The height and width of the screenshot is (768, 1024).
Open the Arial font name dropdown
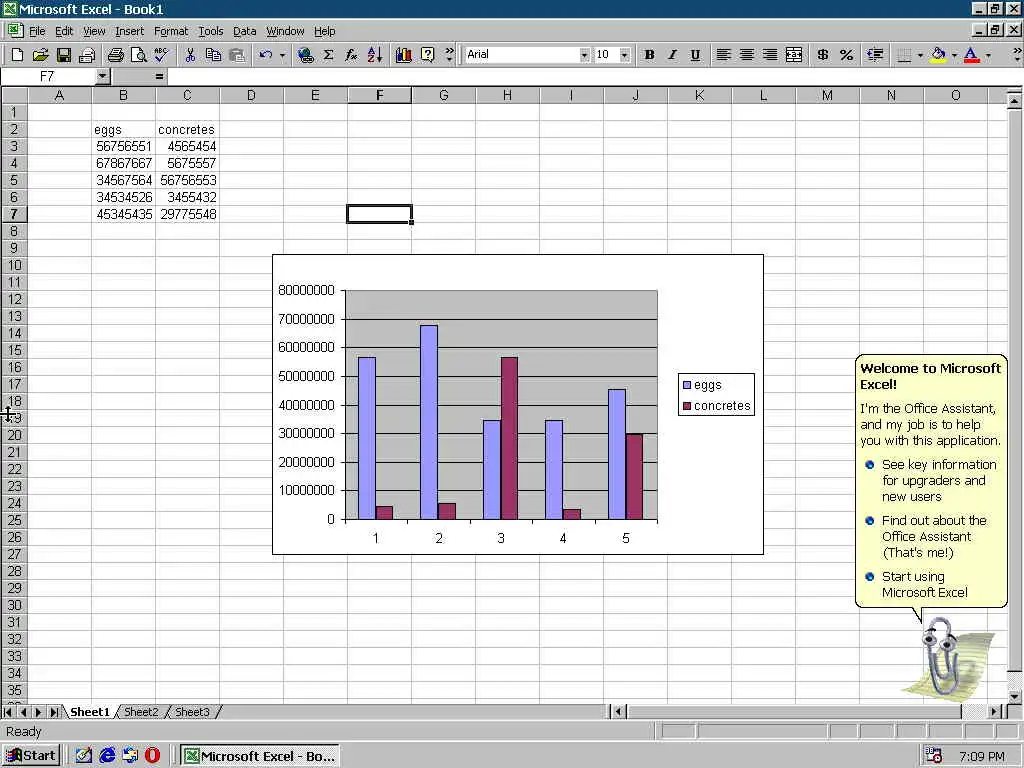[x=584, y=56]
